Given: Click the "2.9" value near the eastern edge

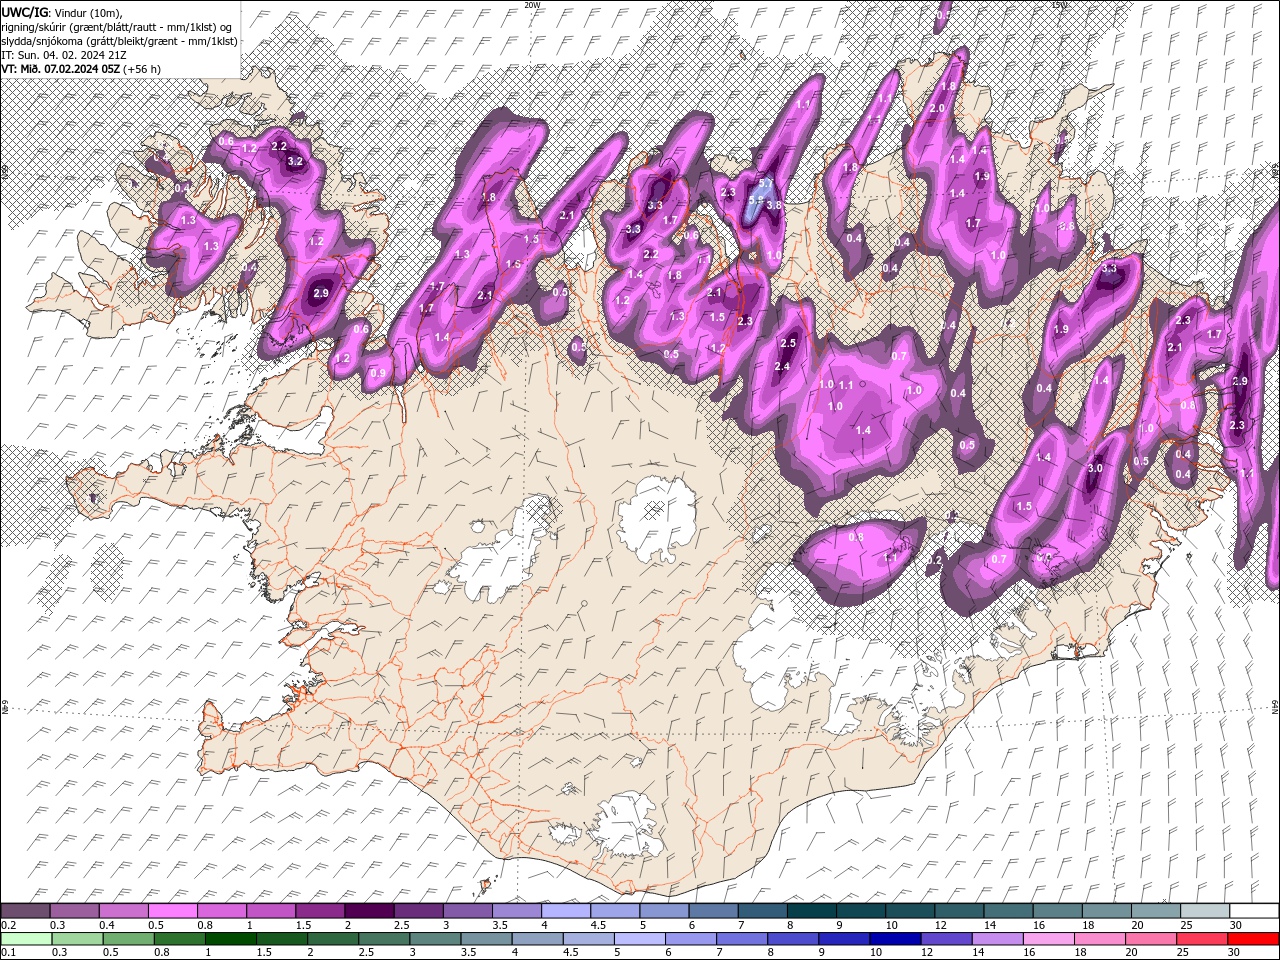Looking at the screenshot, I should [x=1240, y=381].
